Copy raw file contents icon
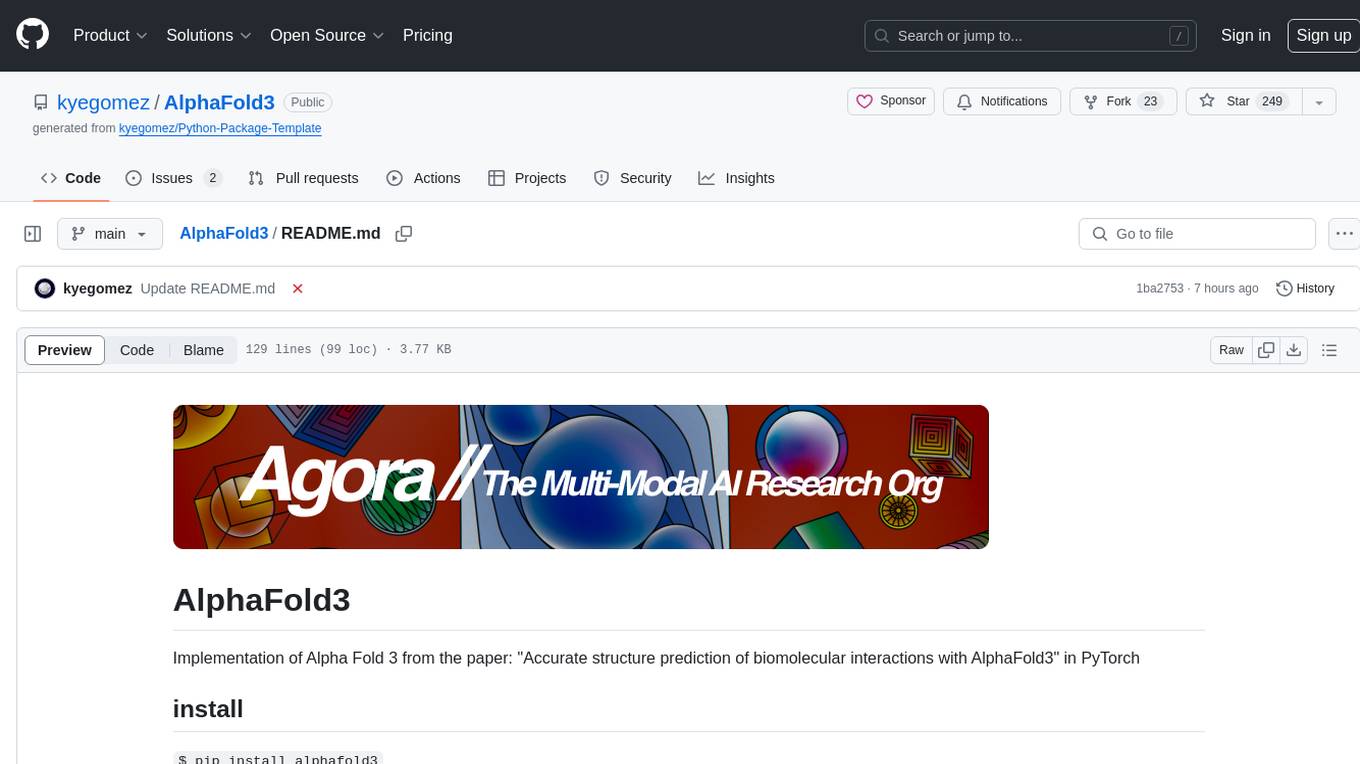Image resolution: width=1360 pixels, height=764 pixels. (x=1266, y=350)
